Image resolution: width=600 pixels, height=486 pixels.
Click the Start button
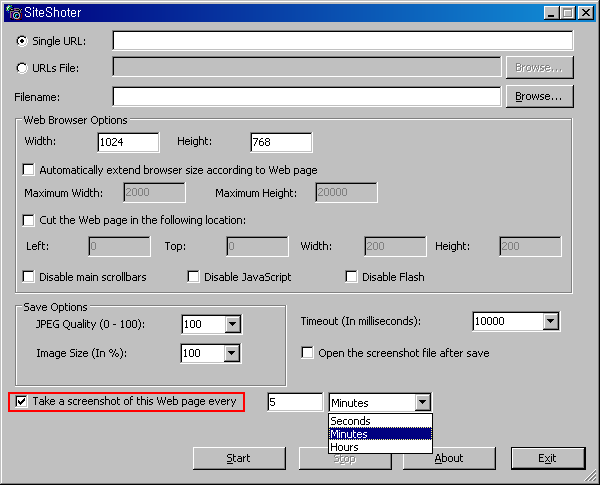tap(239, 458)
